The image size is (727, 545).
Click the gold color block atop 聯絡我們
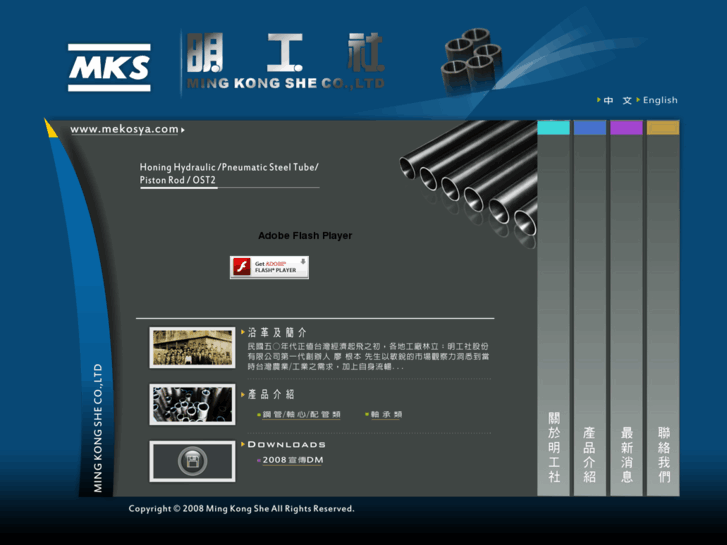tap(663, 128)
